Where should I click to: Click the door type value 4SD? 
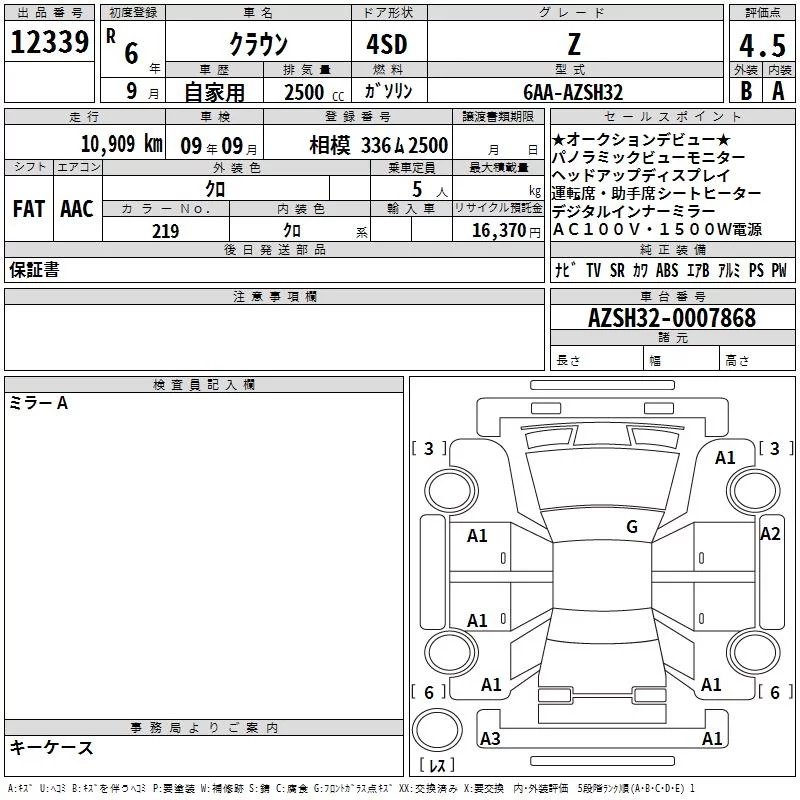click(x=387, y=45)
